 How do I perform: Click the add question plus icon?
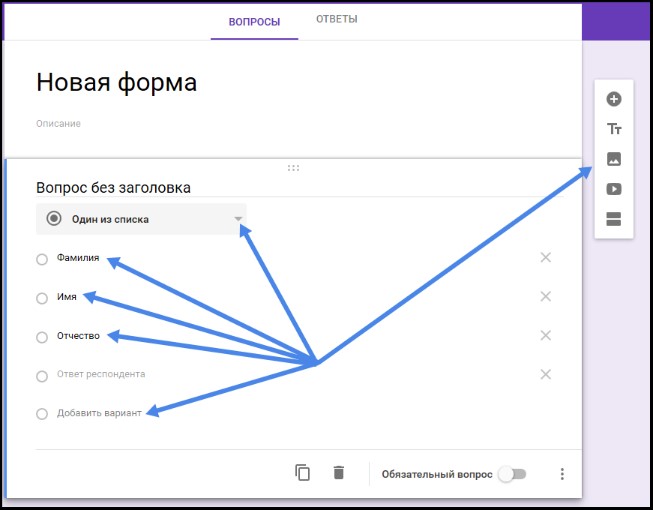tap(614, 99)
